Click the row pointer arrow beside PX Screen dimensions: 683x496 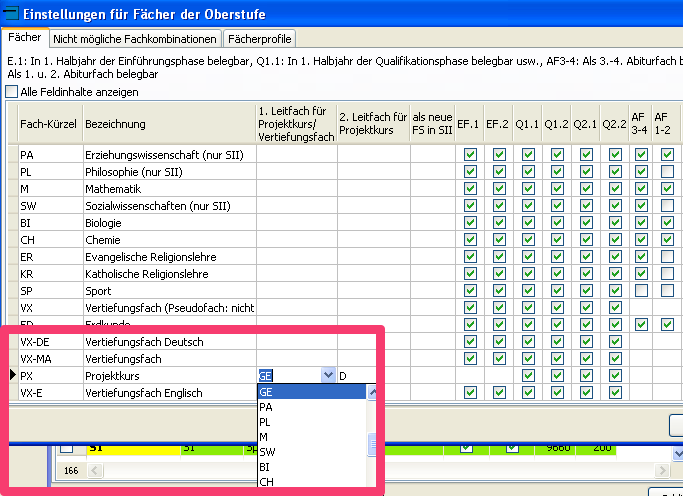12,376
